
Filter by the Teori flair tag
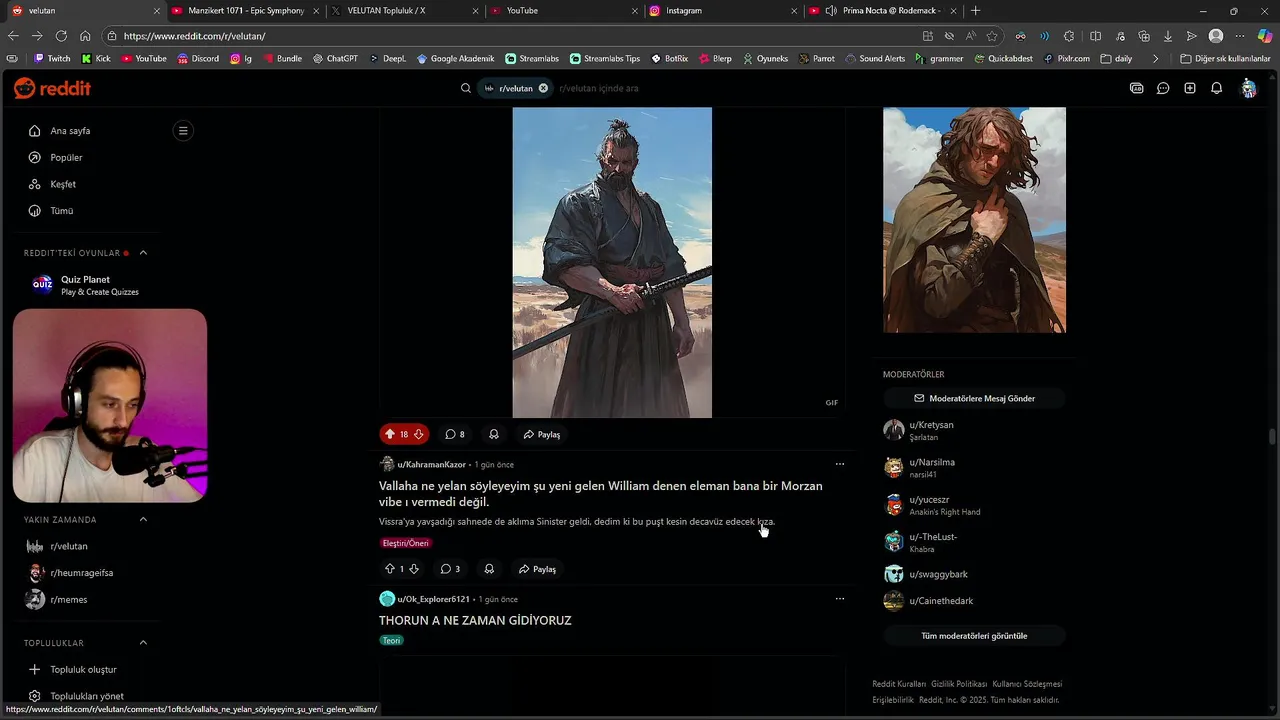(x=391, y=640)
